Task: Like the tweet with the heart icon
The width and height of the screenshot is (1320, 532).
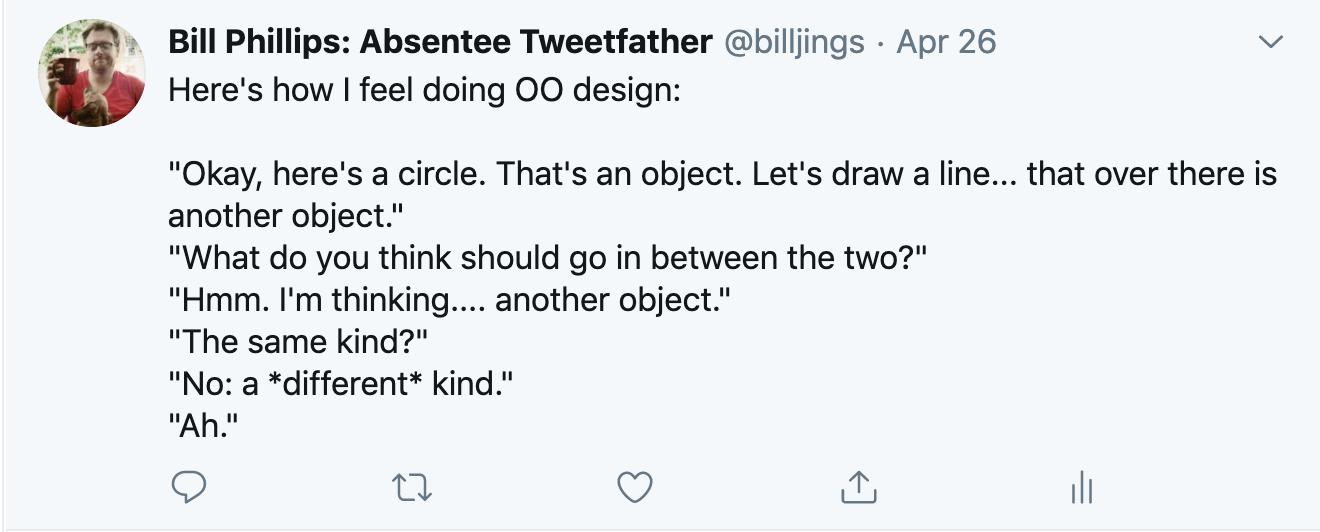Action: [x=634, y=487]
